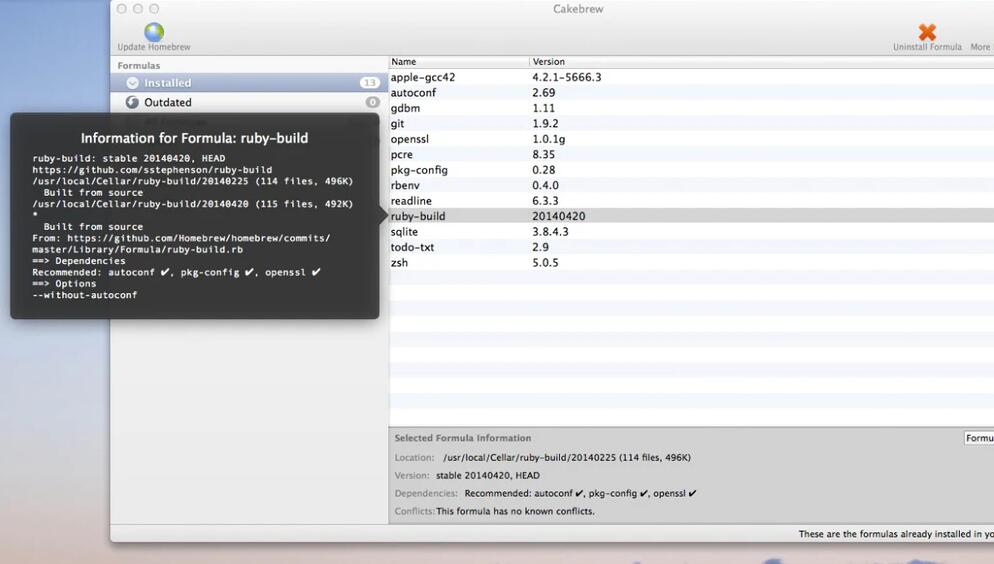994x564 pixels.
Task: Select the openssl formula row
Action: (x=691, y=139)
